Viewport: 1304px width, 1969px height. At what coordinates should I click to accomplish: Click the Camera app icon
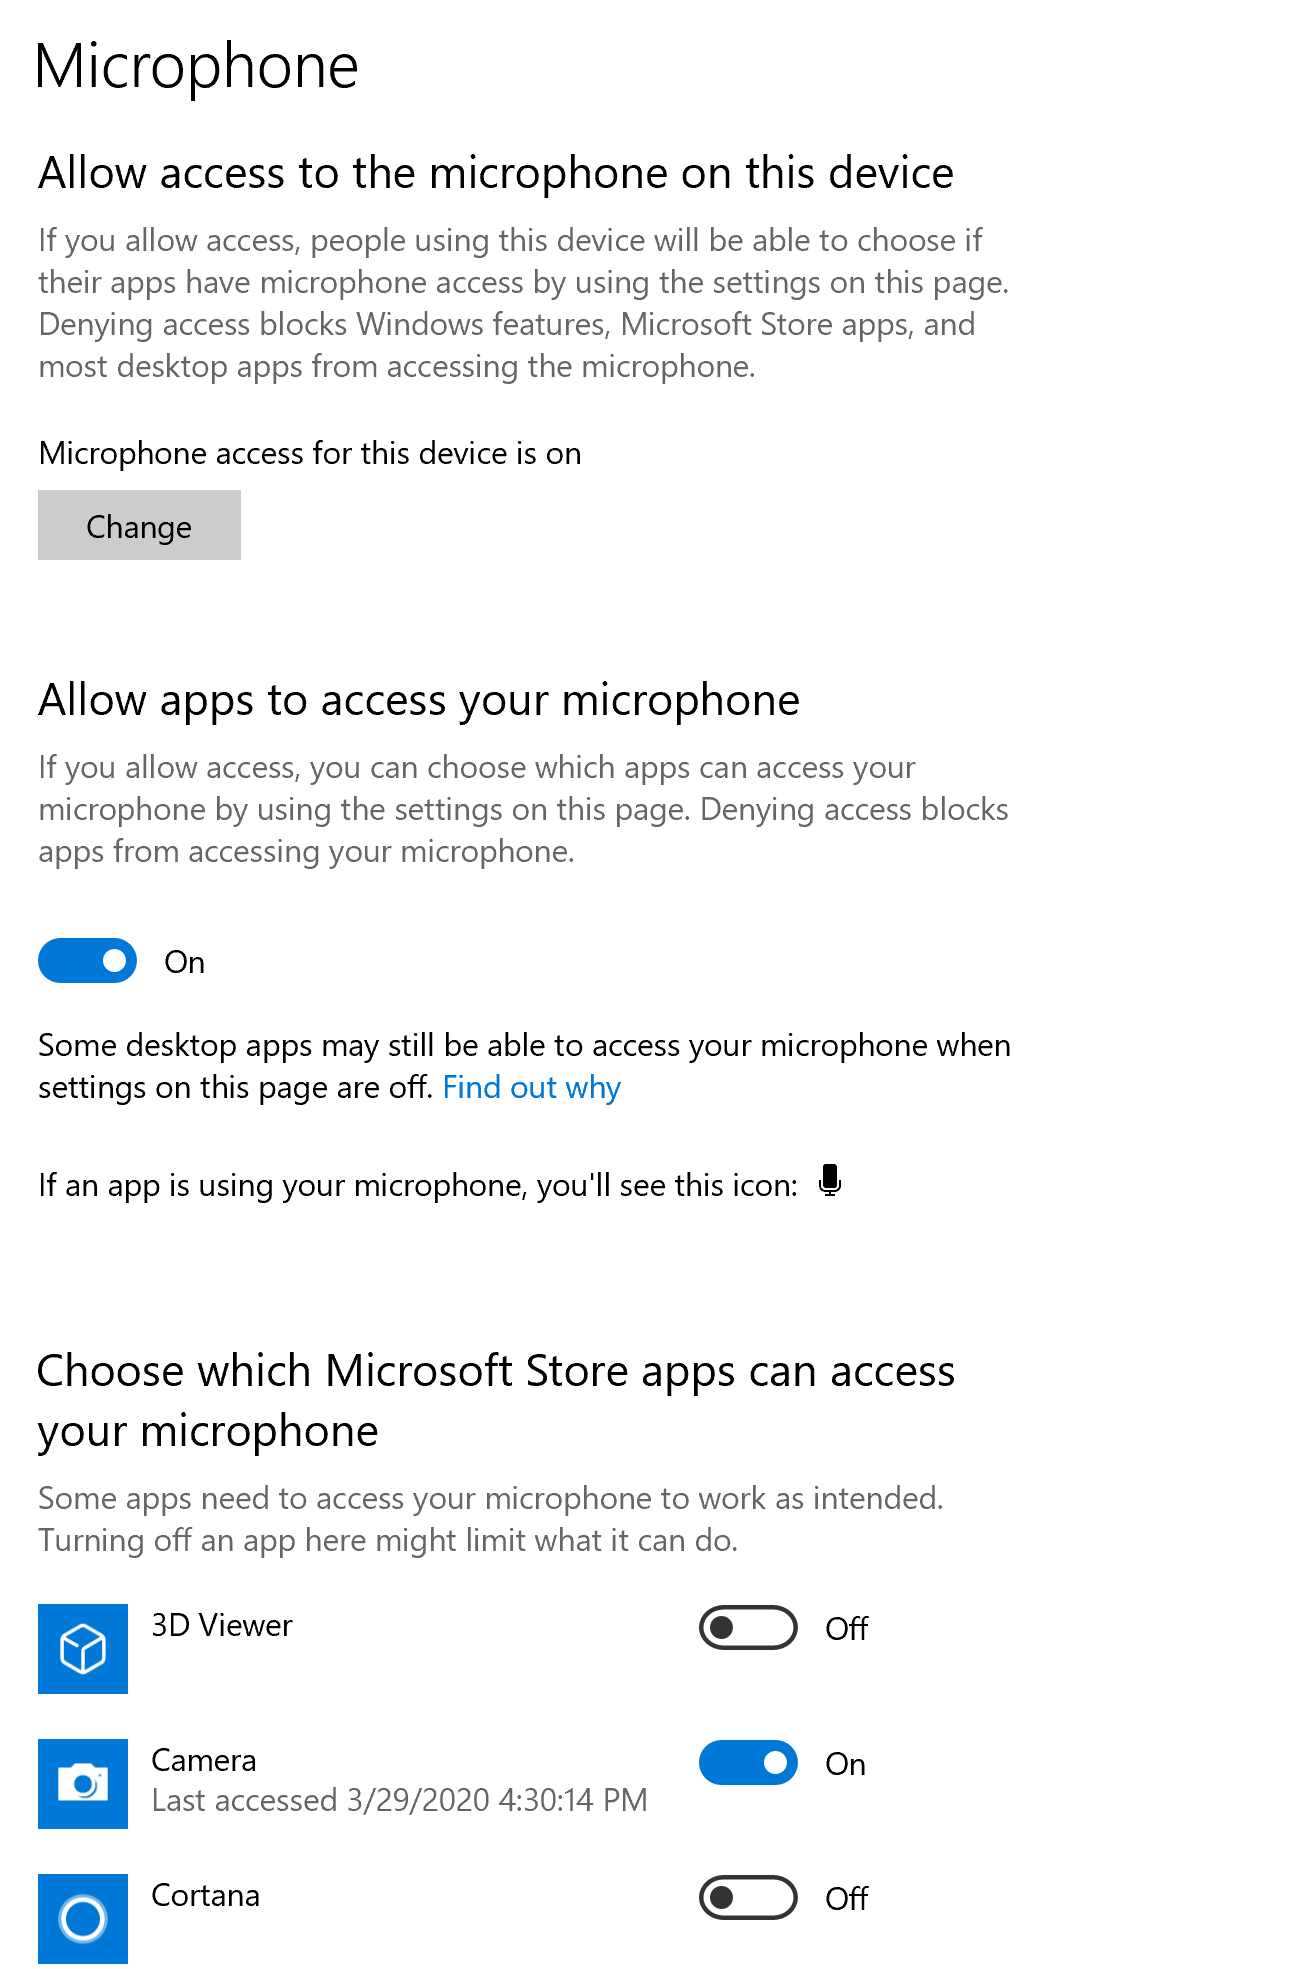(83, 1783)
